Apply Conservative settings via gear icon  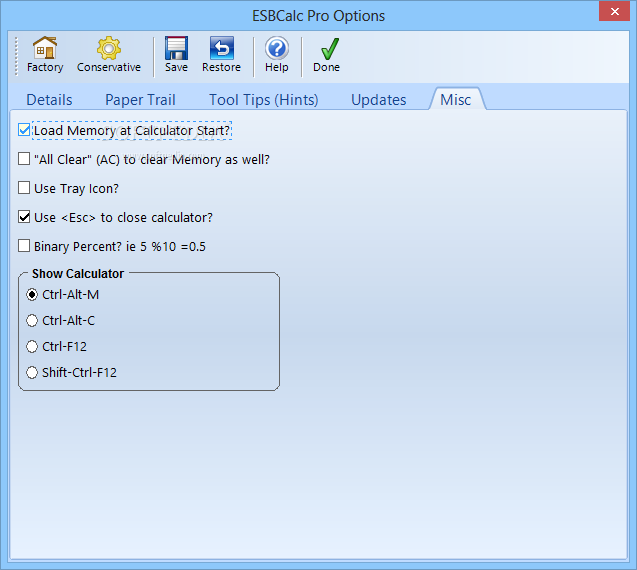[108, 48]
